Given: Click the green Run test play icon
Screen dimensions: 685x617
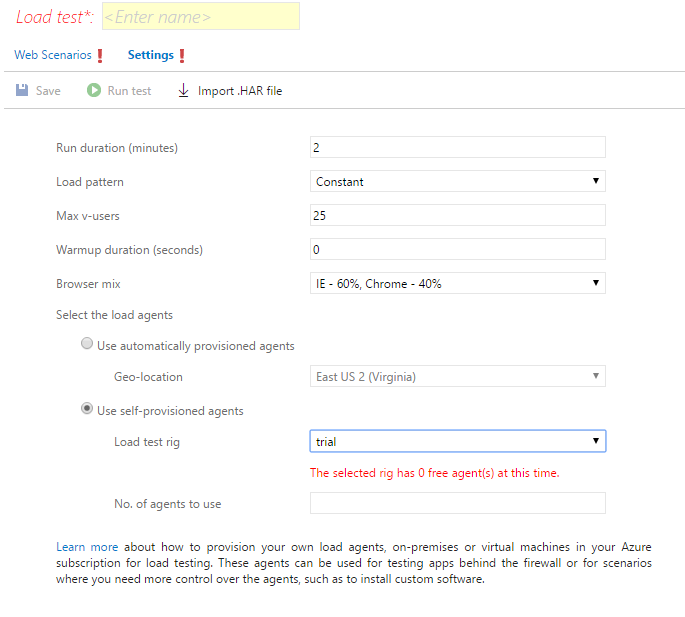Looking at the screenshot, I should (x=93, y=90).
